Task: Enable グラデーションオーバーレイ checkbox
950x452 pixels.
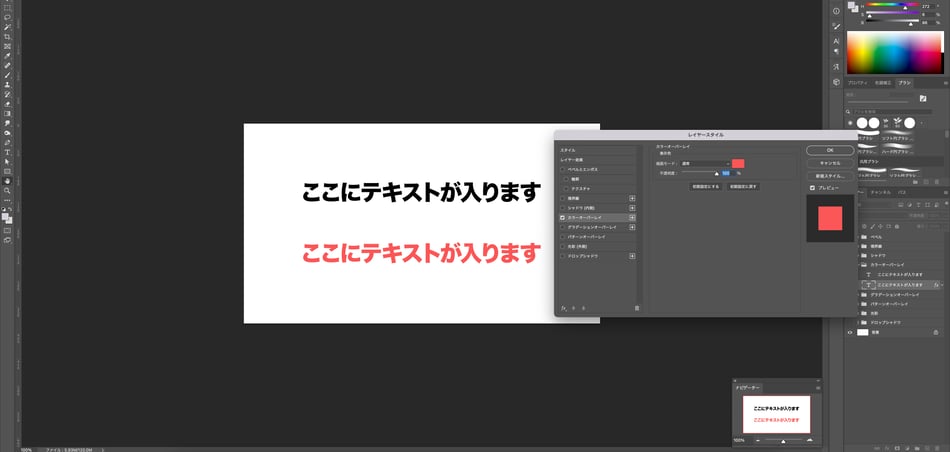Action: point(562,227)
